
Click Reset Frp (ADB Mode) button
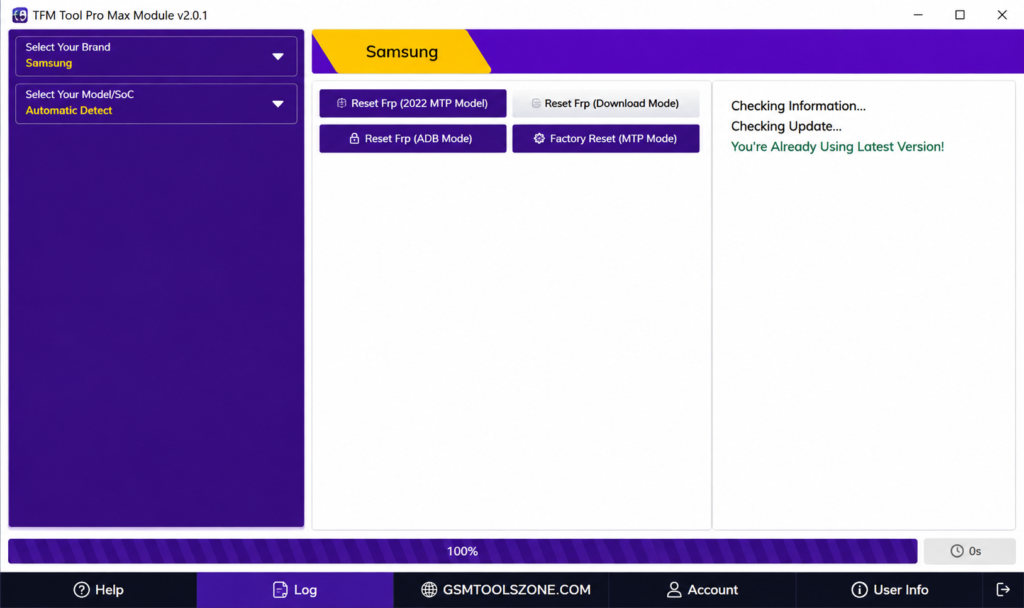pyautogui.click(x=413, y=138)
